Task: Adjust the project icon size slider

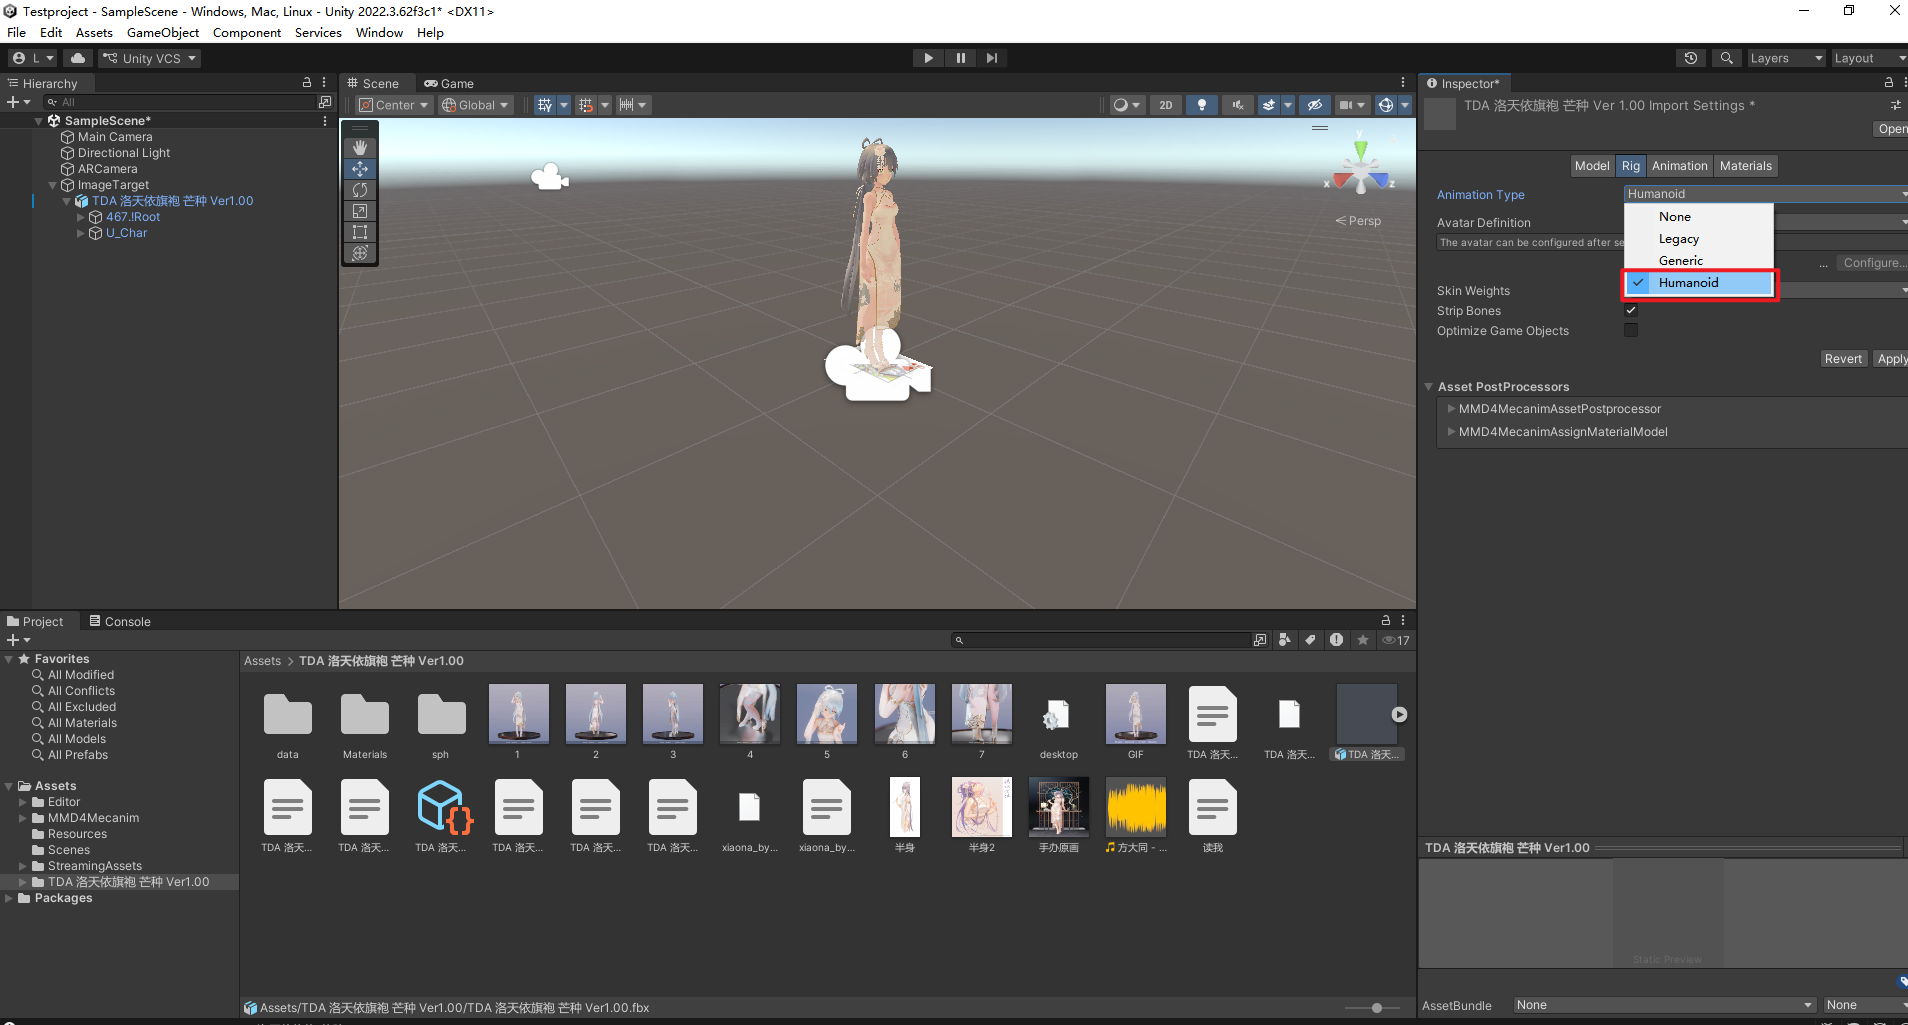Action: [1377, 1008]
